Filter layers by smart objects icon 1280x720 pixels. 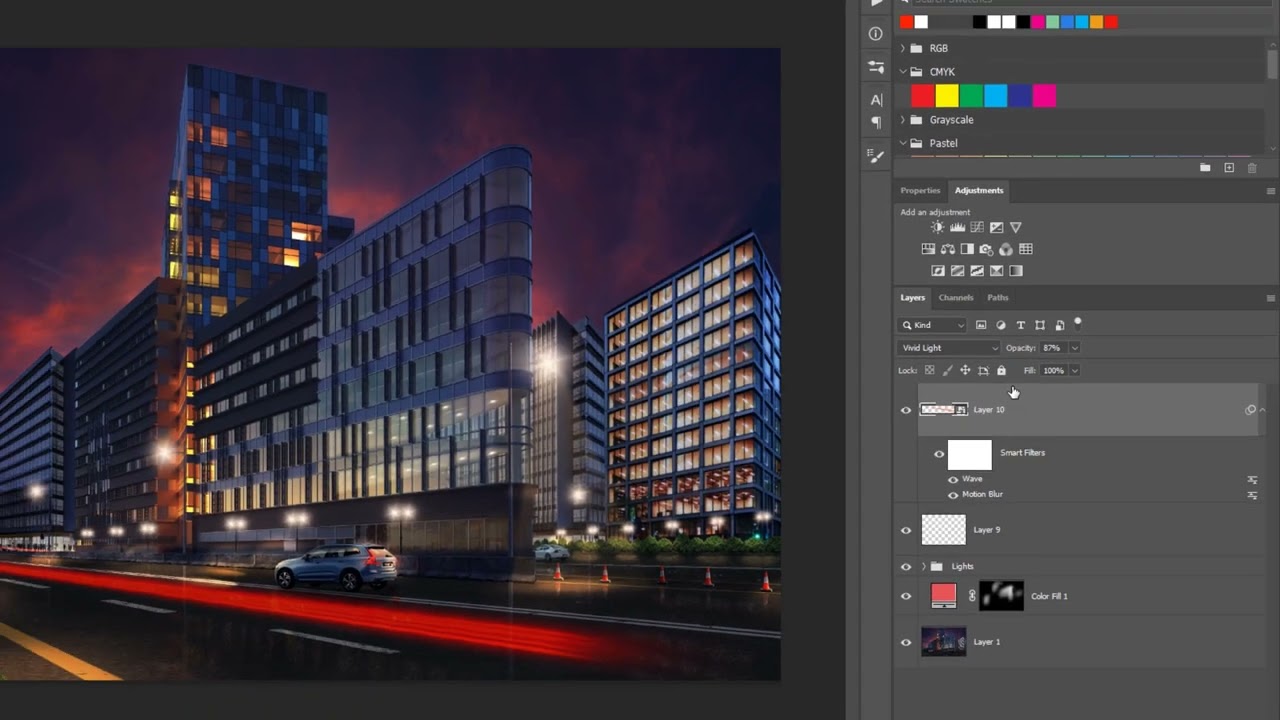(1060, 325)
